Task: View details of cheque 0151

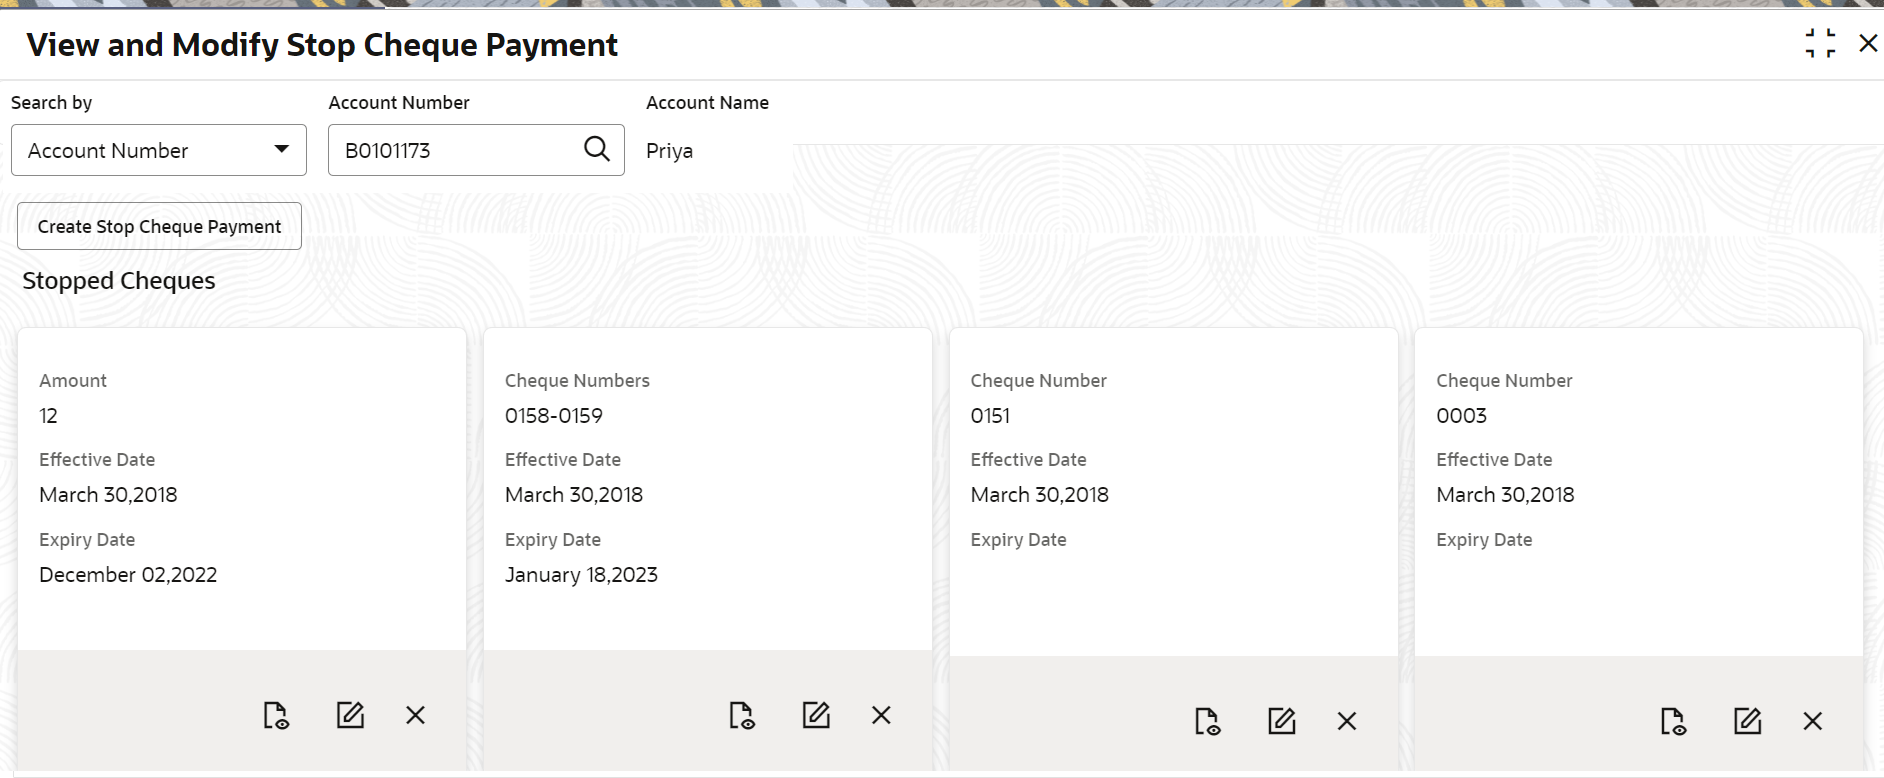Action: coord(1208,722)
